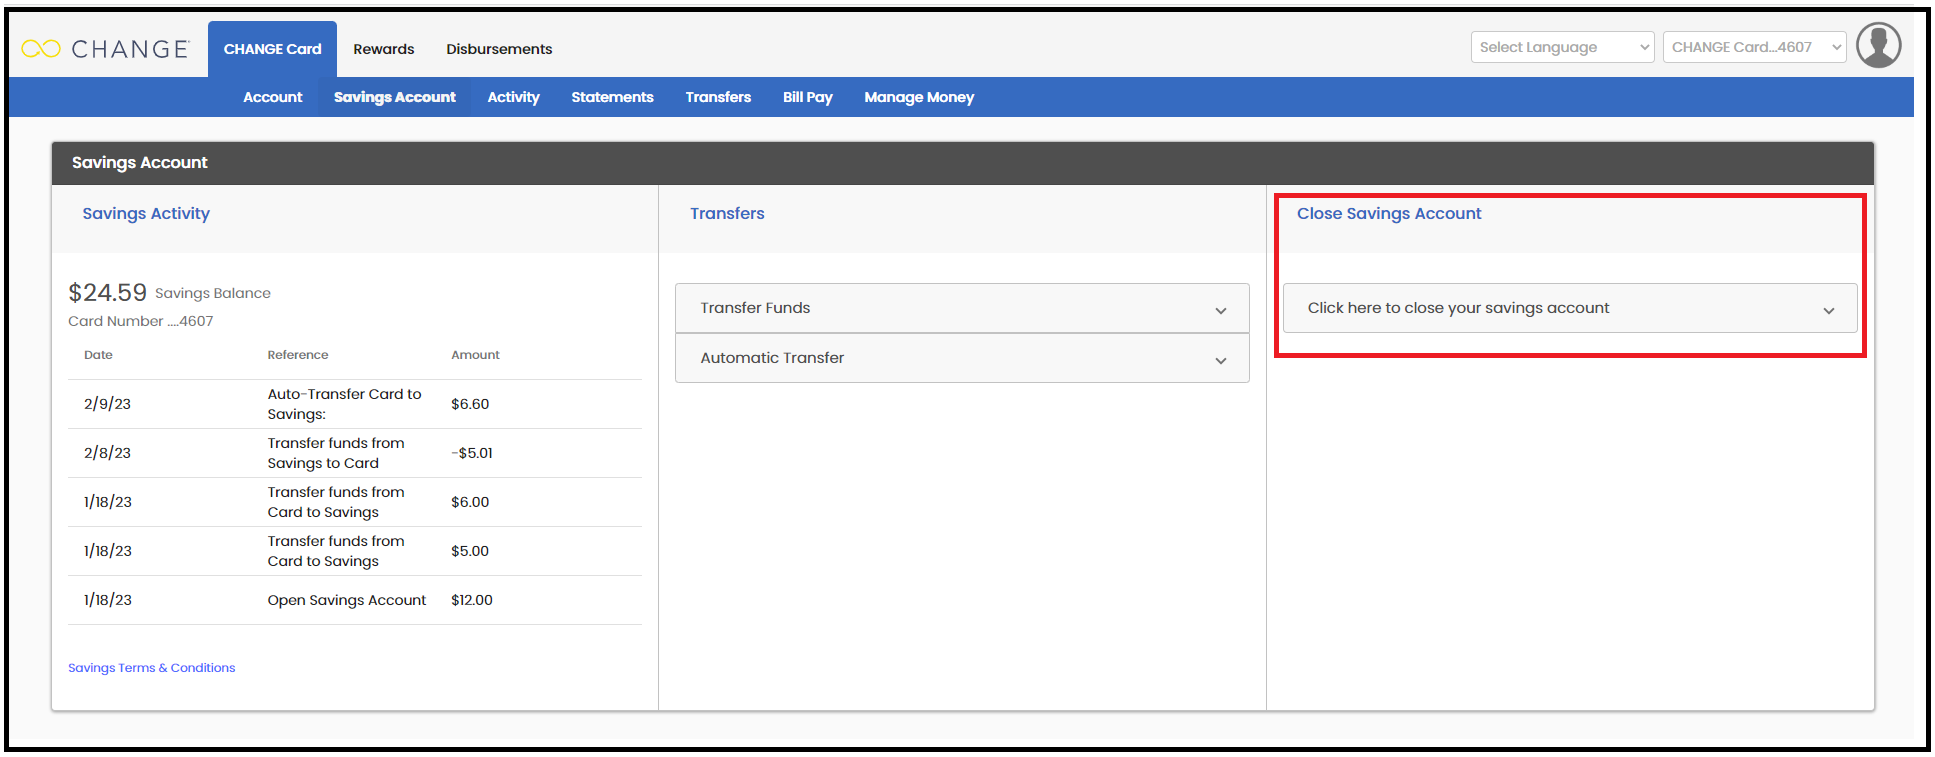Click the 2/9/23 date cell
The height and width of the screenshot is (757, 1935).
click(x=107, y=404)
